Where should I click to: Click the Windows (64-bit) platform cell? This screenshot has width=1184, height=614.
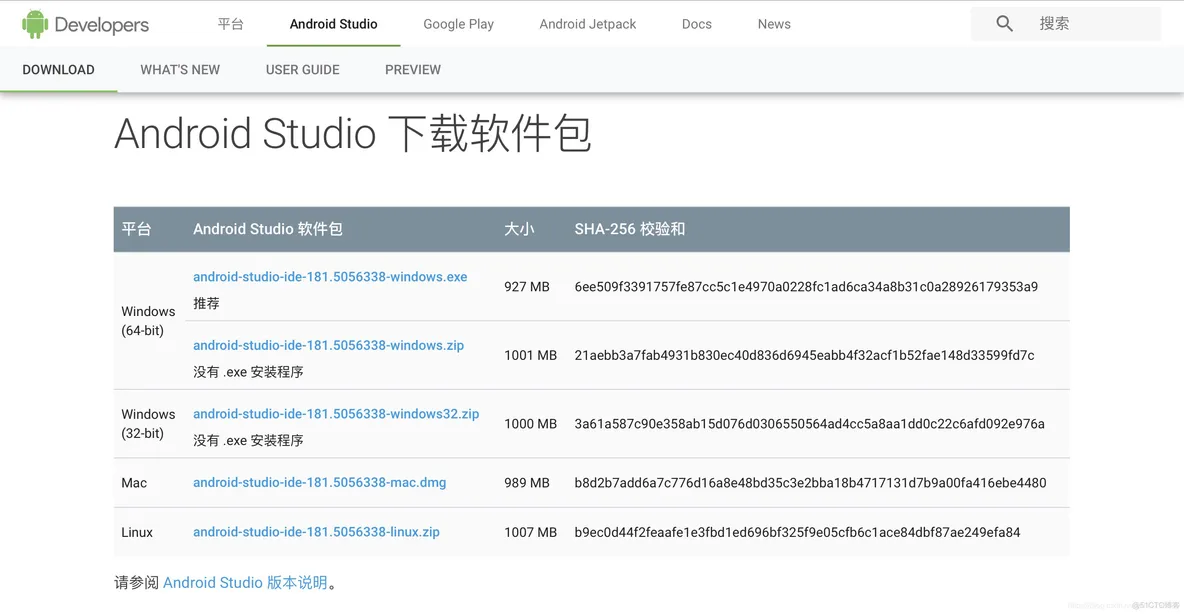(x=148, y=321)
